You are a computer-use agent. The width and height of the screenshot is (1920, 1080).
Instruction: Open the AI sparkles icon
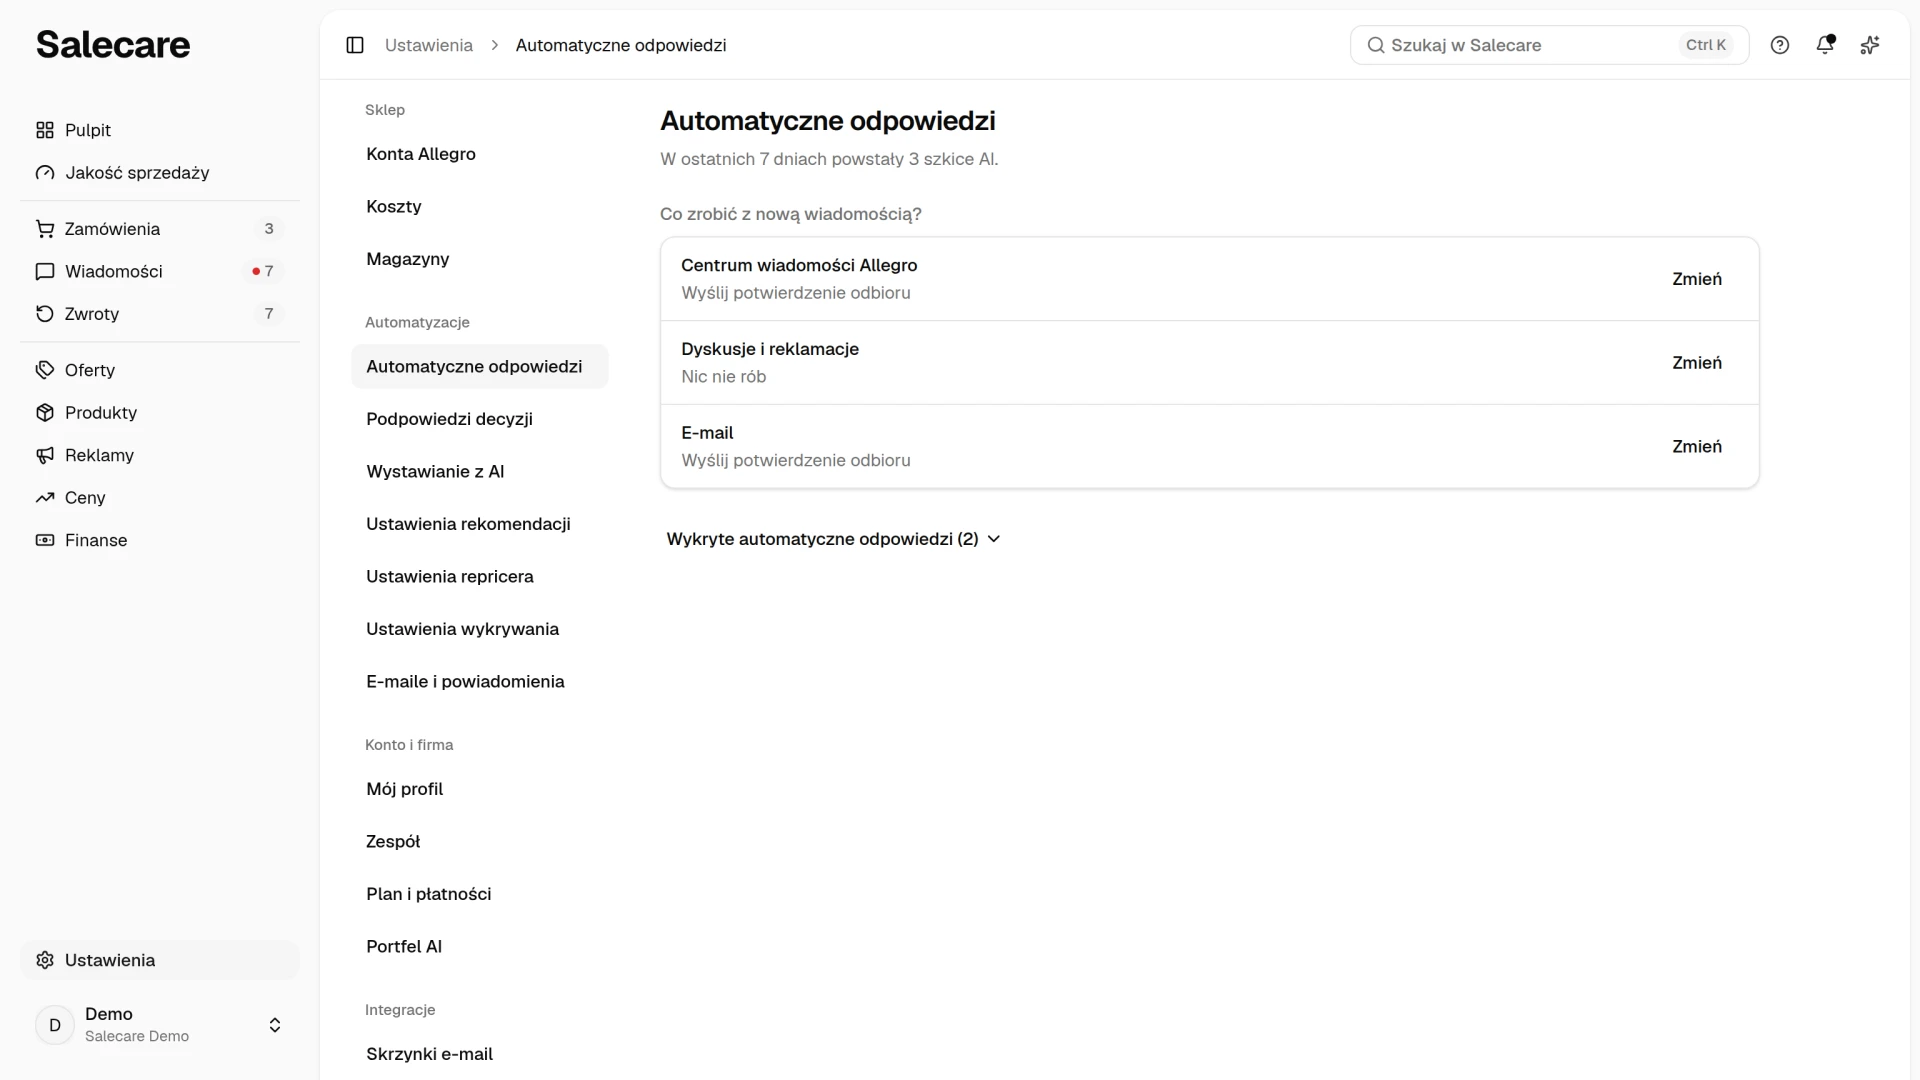point(1870,45)
